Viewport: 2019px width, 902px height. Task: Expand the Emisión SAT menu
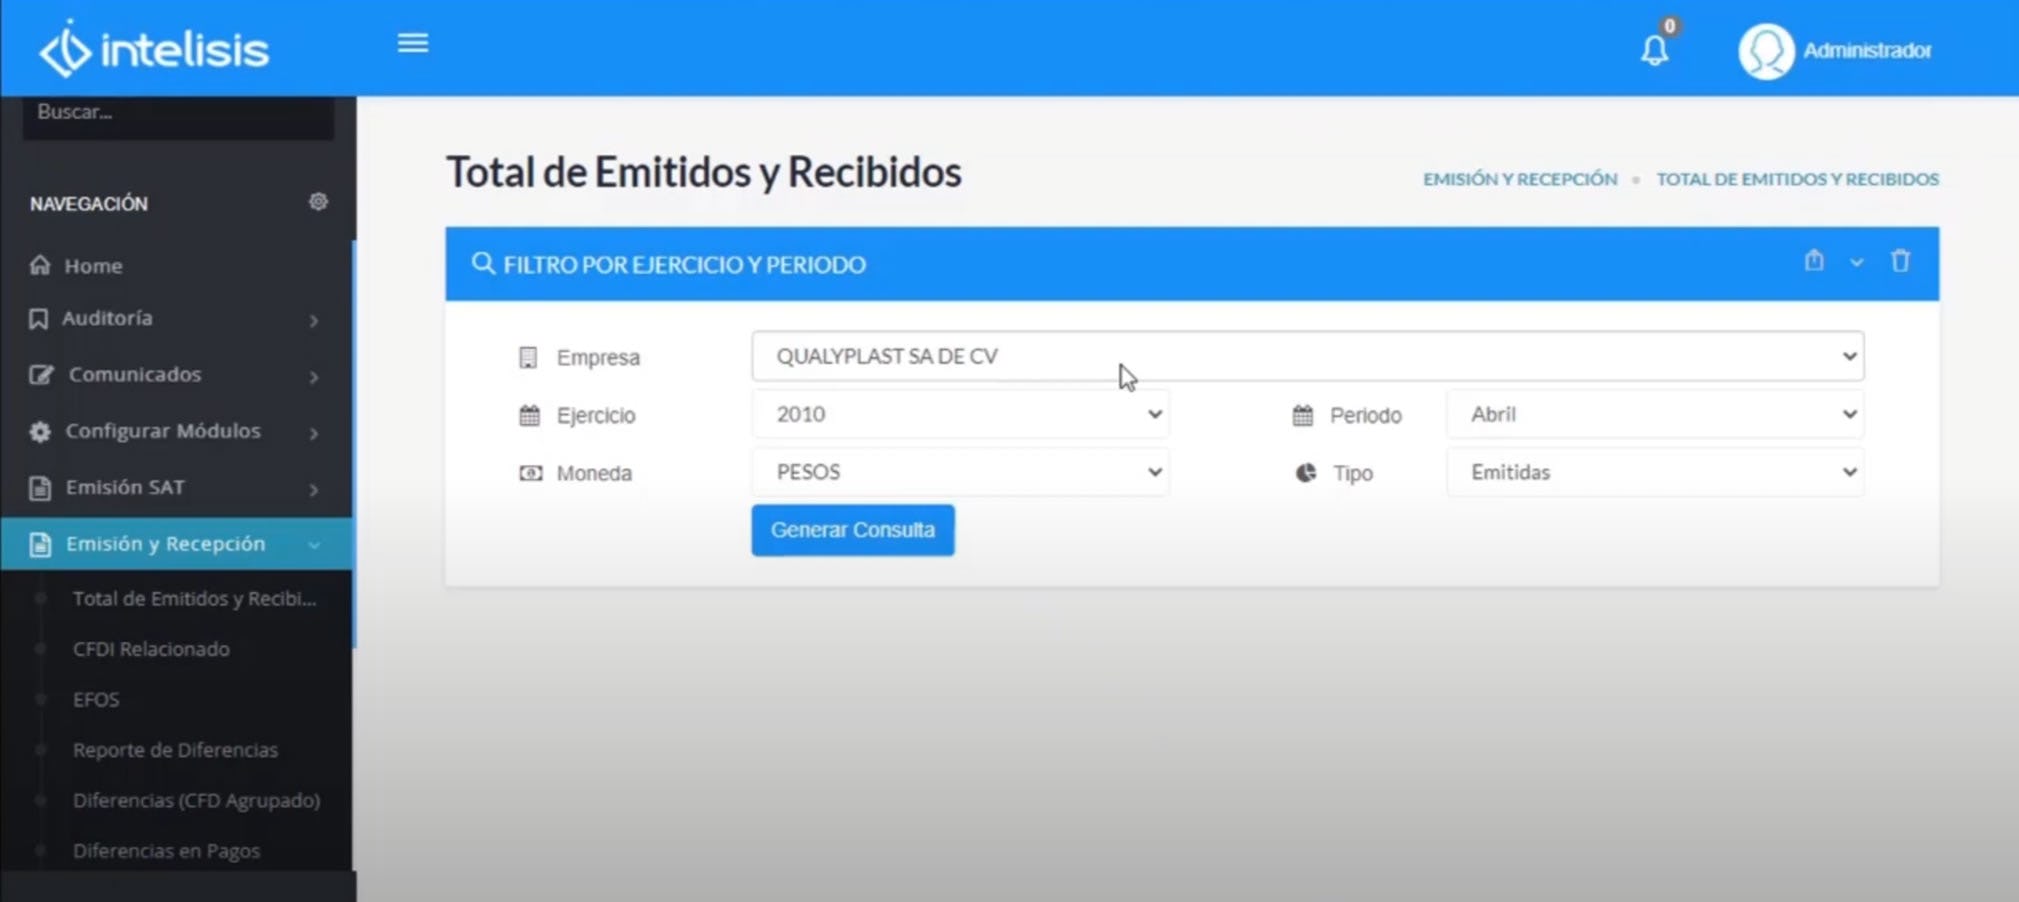point(124,488)
